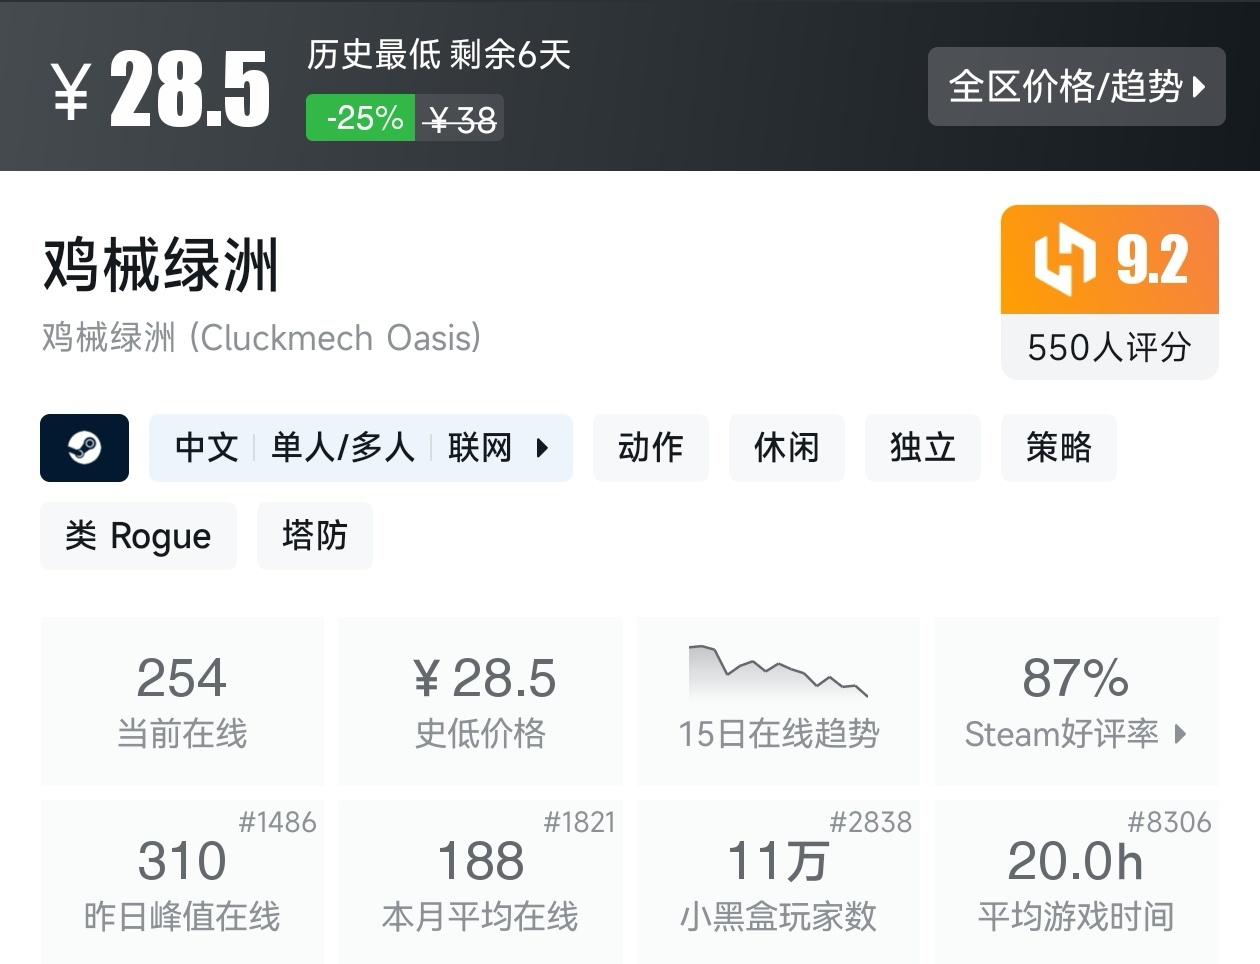The image size is (1260, 964).
Task: Switch to the 当前在线 stats card
Action: [182, 700]
